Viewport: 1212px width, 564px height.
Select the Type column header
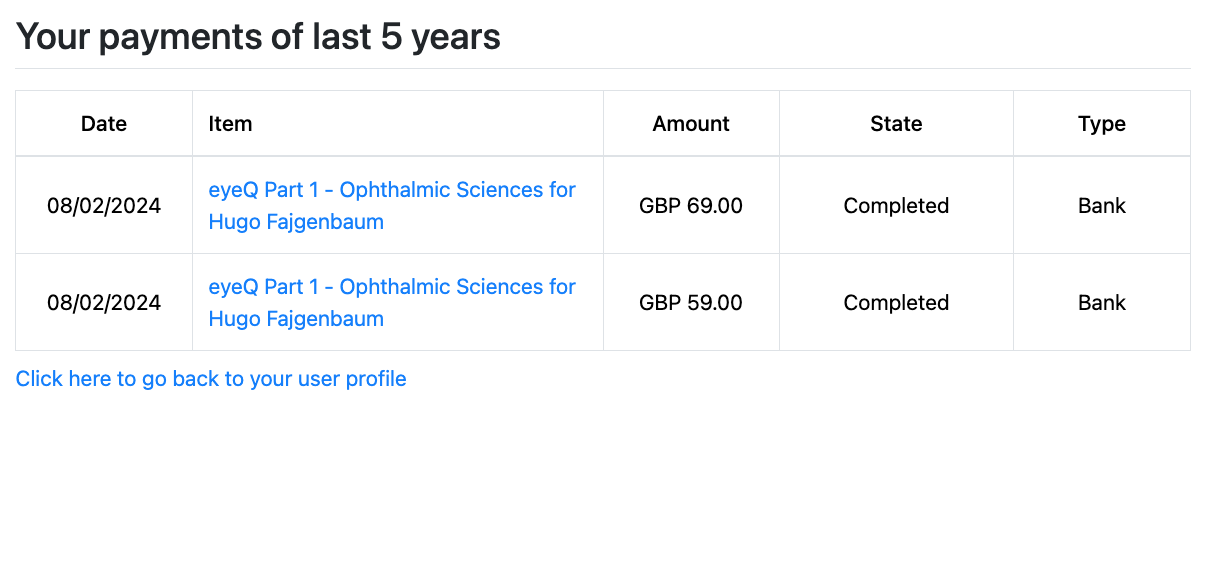[x=1102, y=124]
